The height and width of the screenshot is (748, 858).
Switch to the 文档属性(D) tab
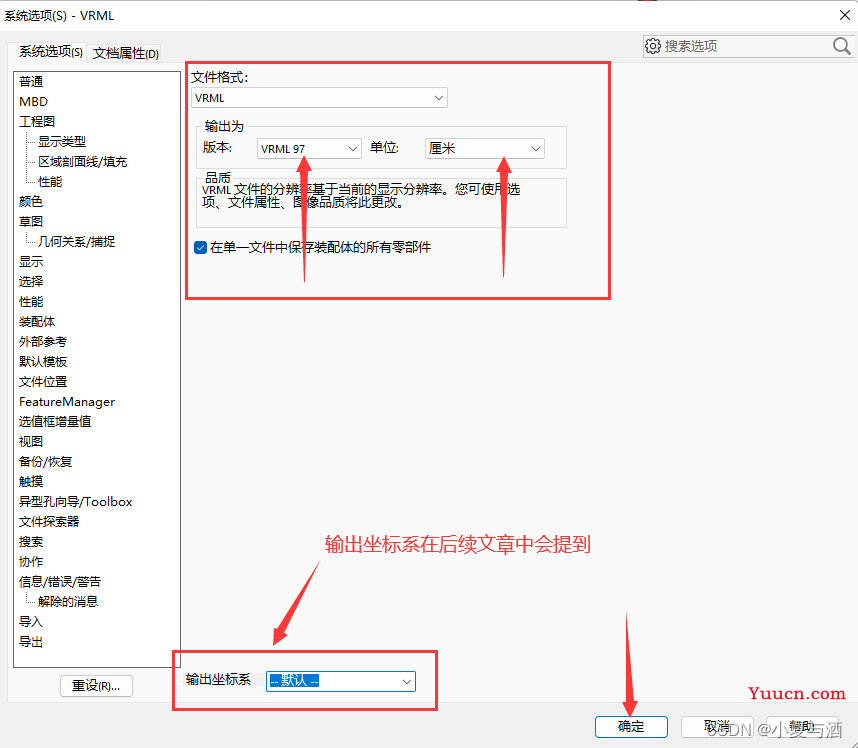coord(126,54)
